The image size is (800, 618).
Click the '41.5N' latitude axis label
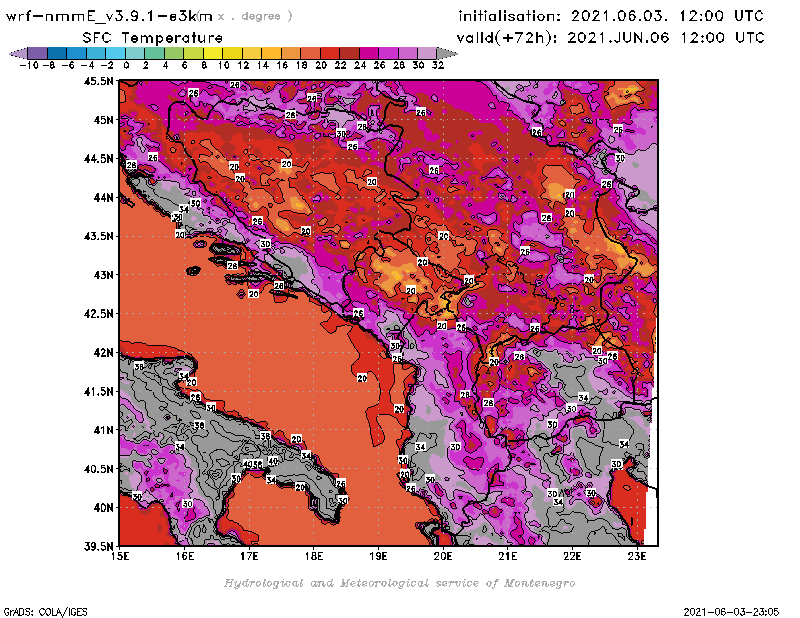[x=98, y=391]
